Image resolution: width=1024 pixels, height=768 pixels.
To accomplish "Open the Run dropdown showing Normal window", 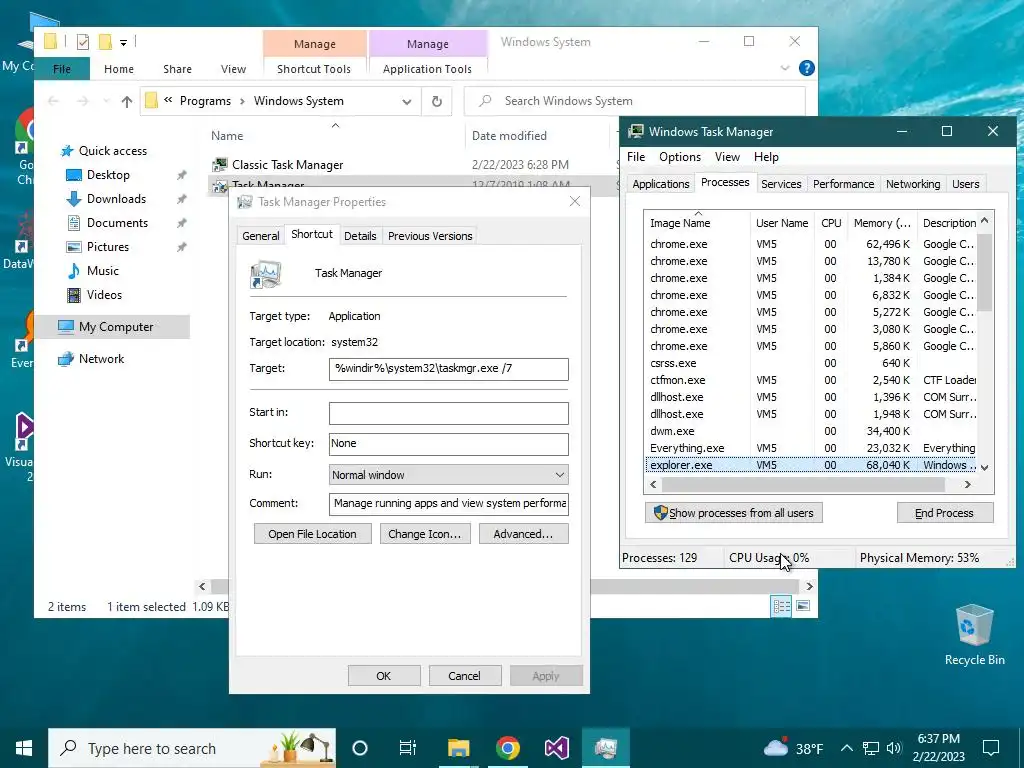I will click(449, 475).
